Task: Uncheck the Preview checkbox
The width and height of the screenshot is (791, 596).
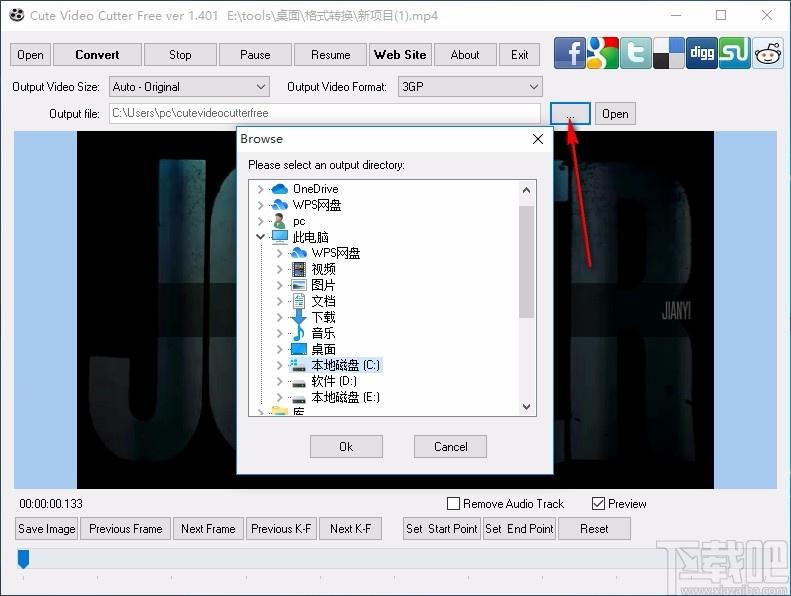Action: pos(598,504)
